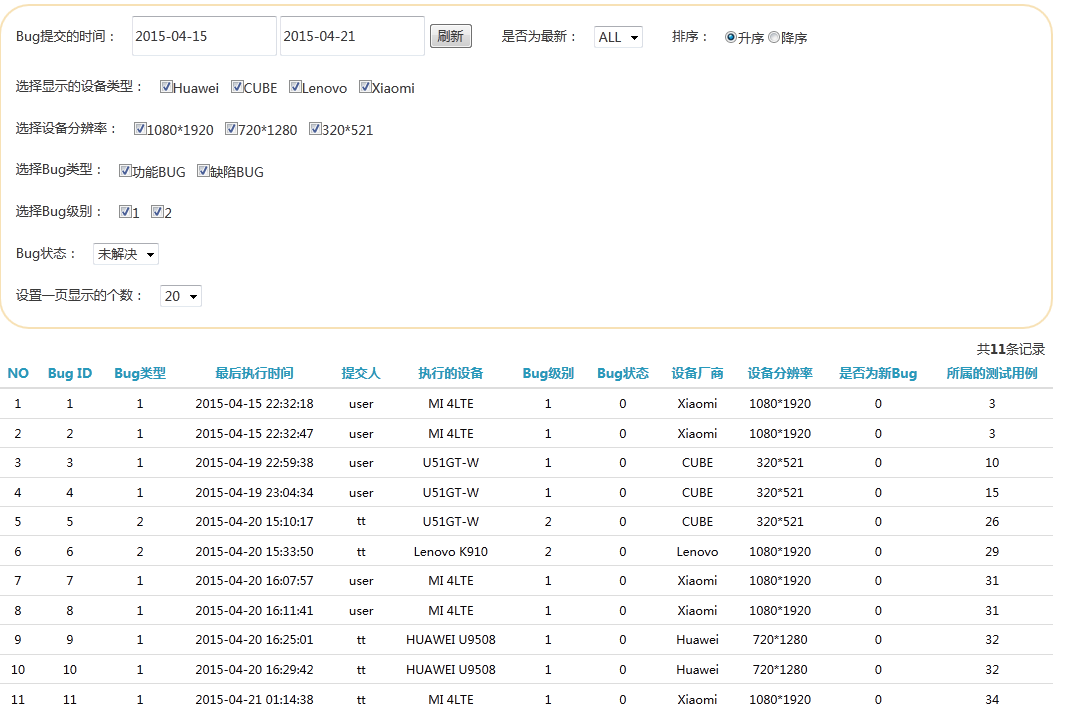Uncheck the CUBE device checkbox
This screenshot has width=1068, height=727.
pos(237,87)
